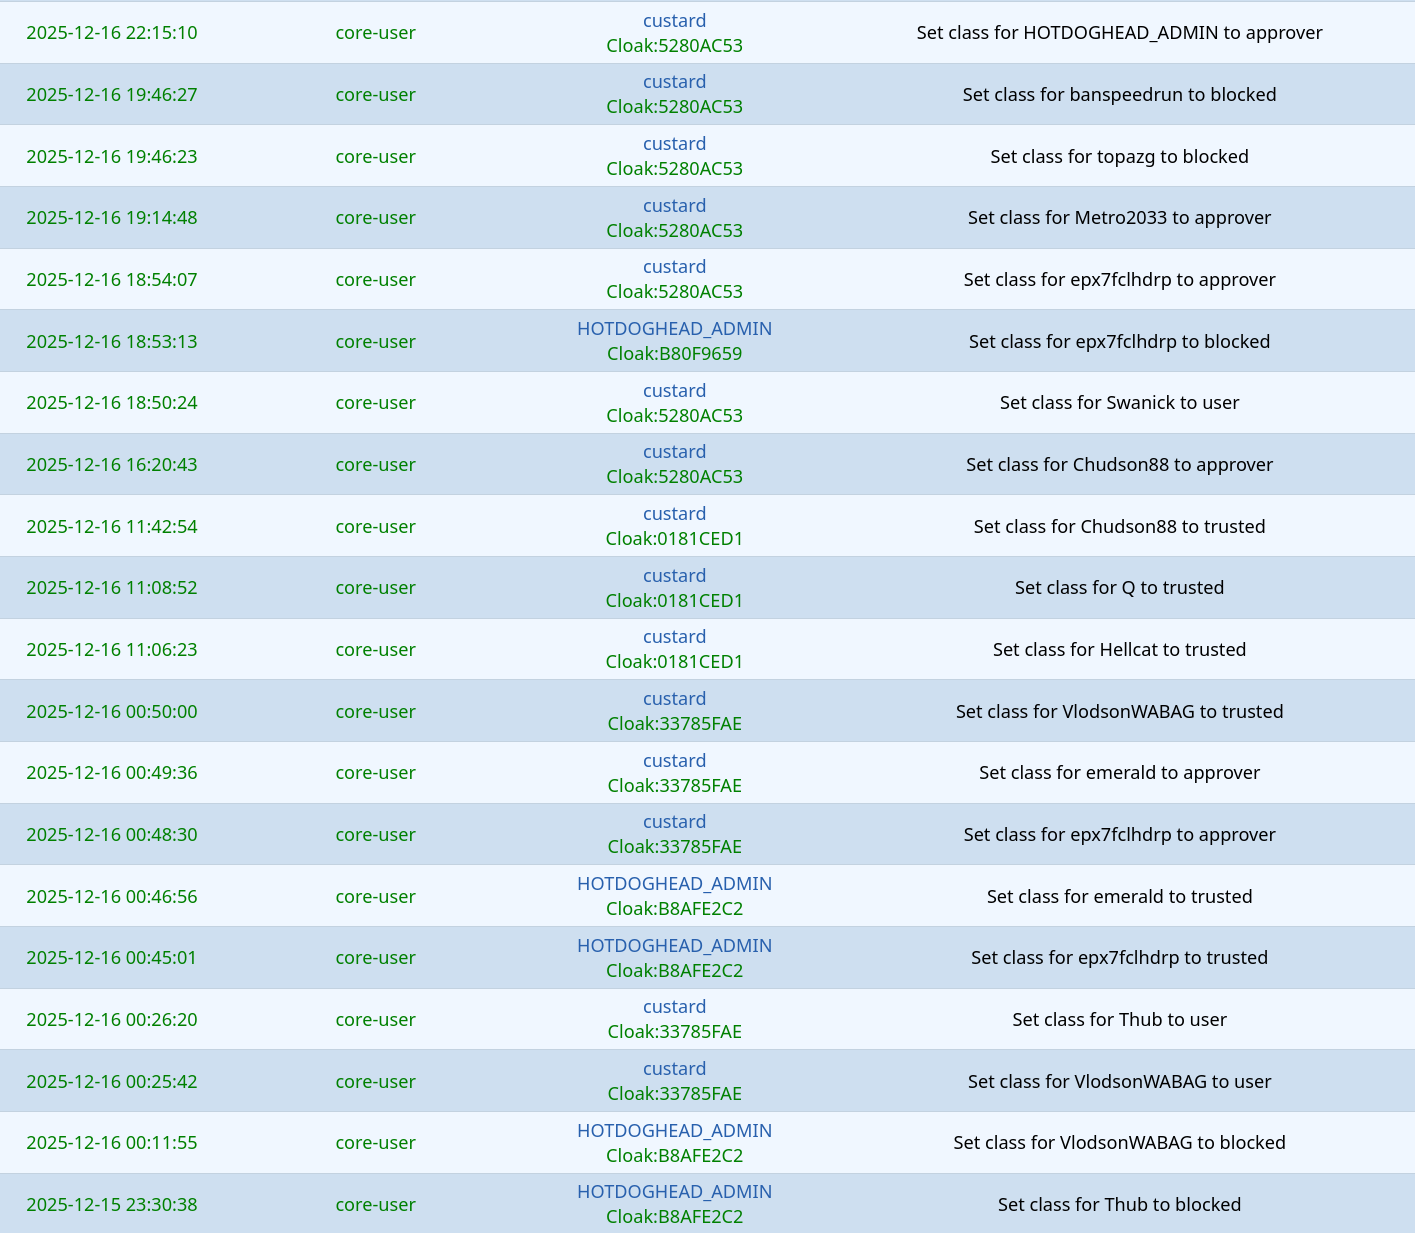Select 'Set class for HOTDOGHEAD_ADMIN to approver' message

(x=1119, y=33)
